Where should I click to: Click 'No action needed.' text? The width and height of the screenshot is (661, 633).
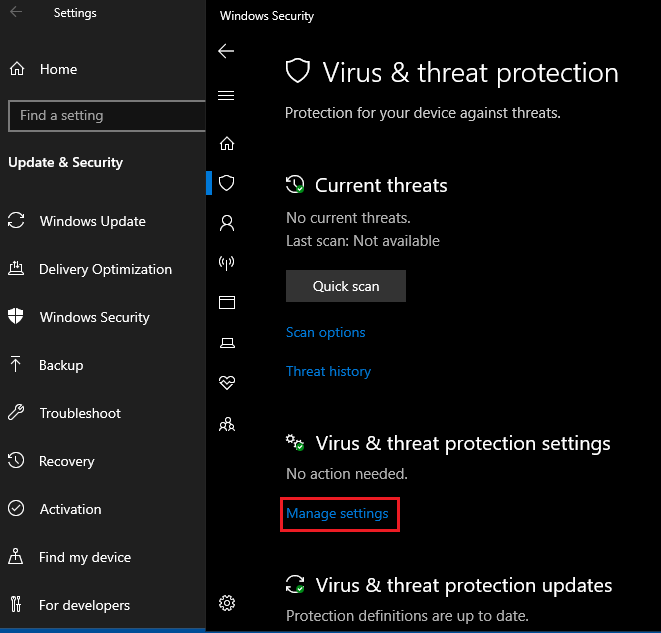[347, 474]
